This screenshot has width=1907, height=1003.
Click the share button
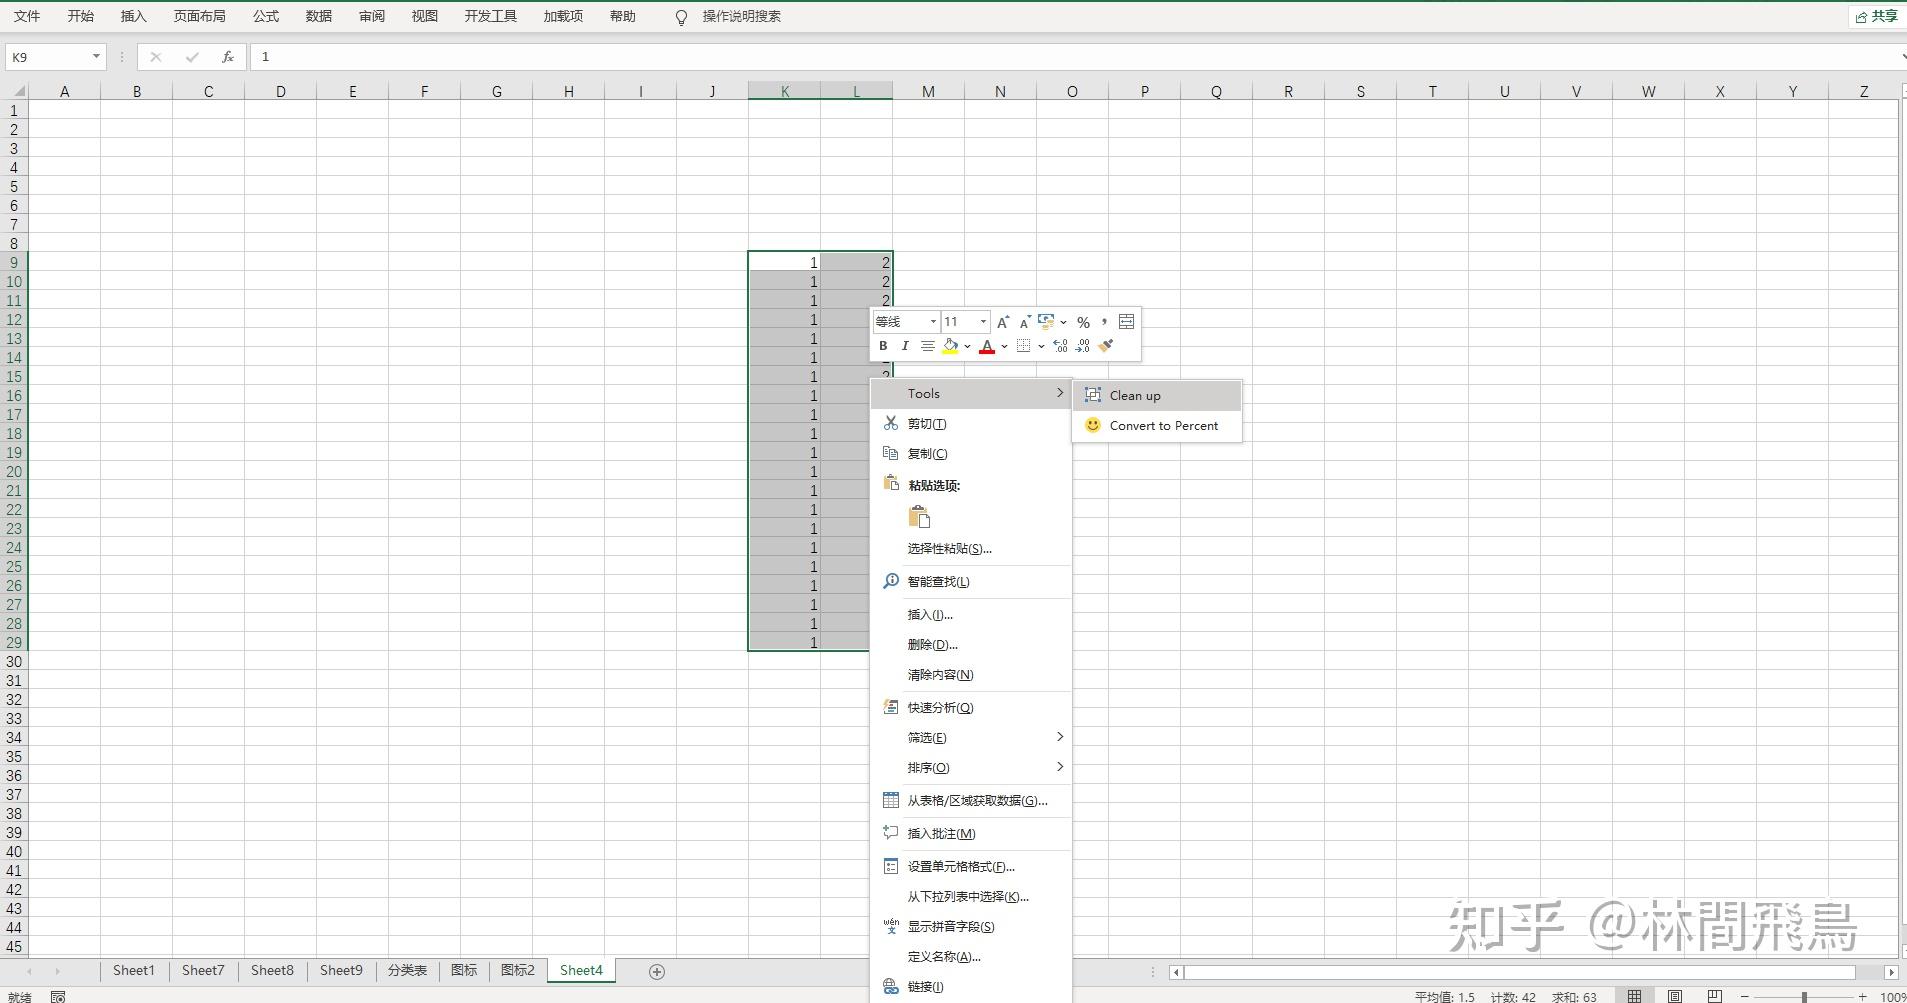click(x=1876, y=16)
